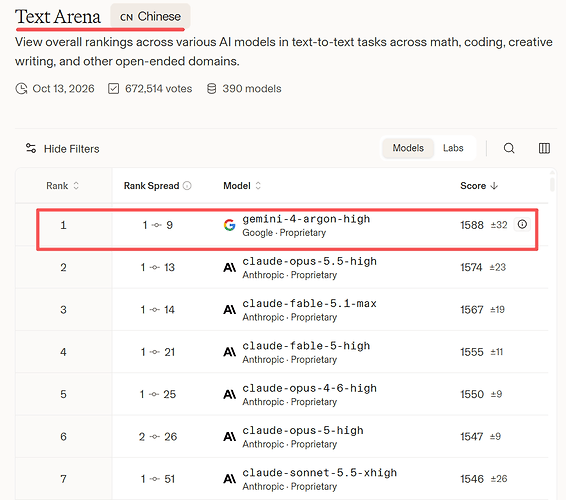Screen dimensions: 566x500
Task: Click the Hide Filters sliders icon
Action: pos(31,148)
